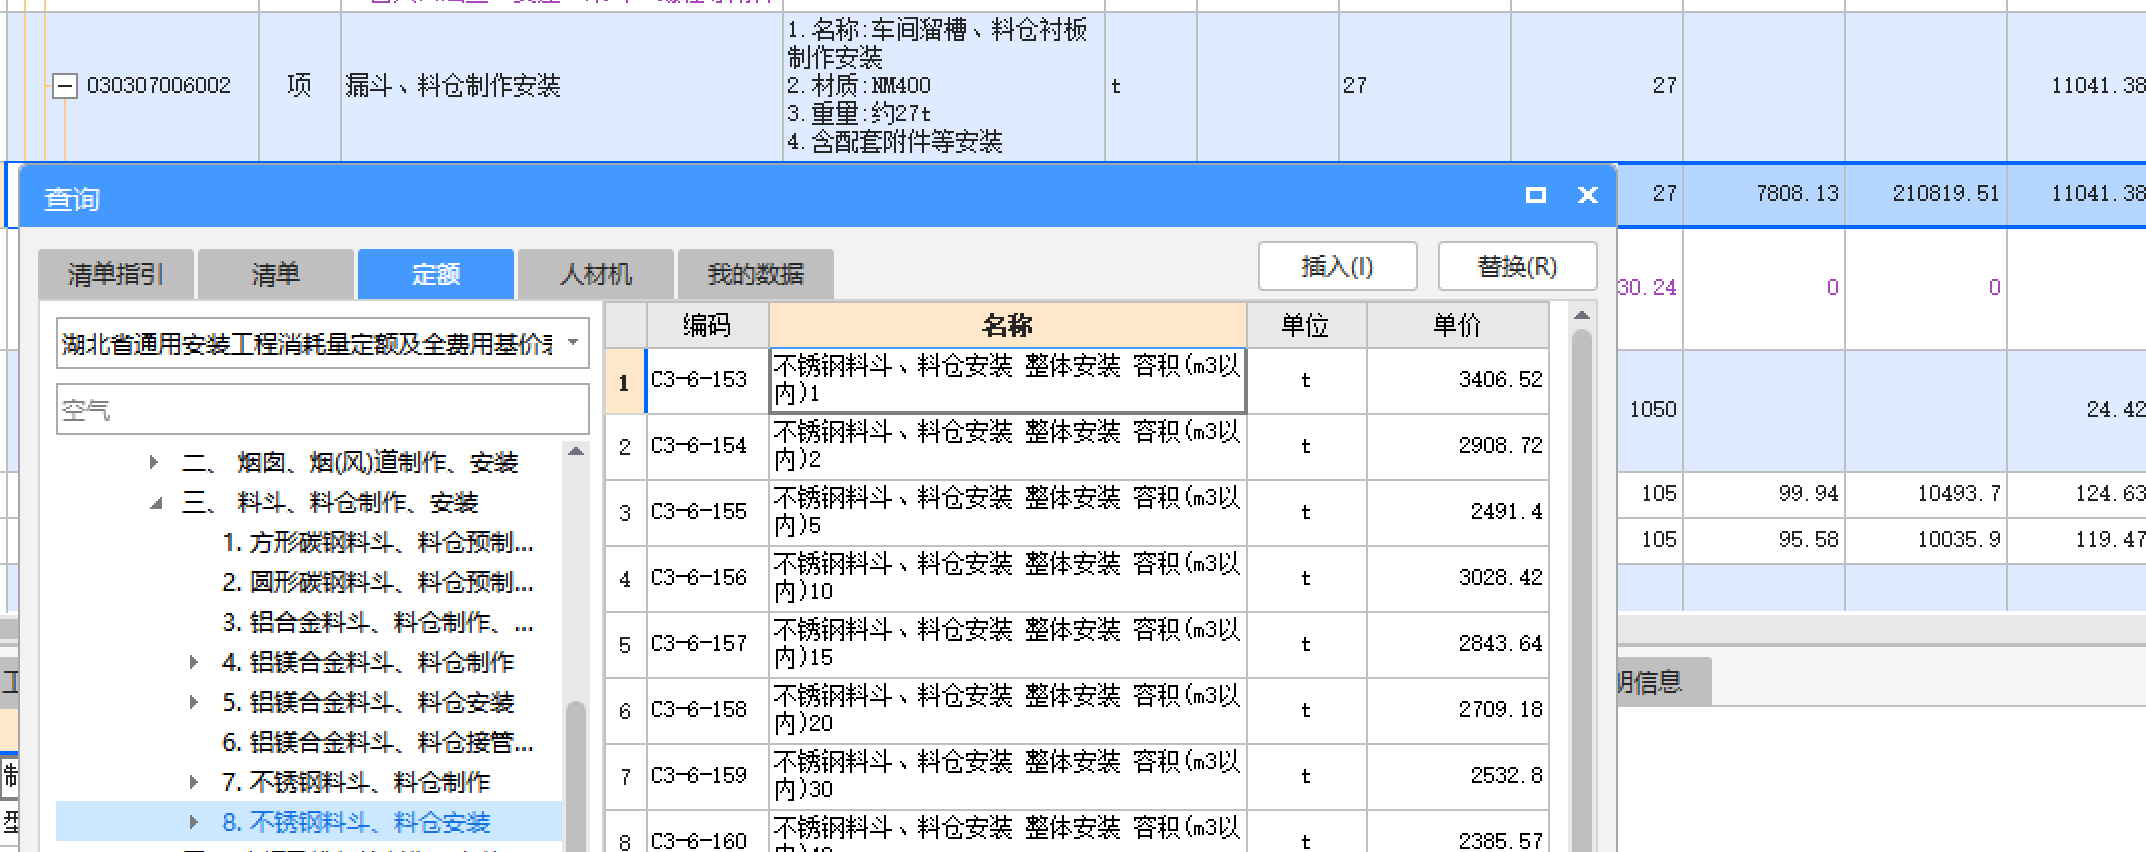Select quota code C3-6-157
Screen dimensions: 2146x852
tap(707, 644)
